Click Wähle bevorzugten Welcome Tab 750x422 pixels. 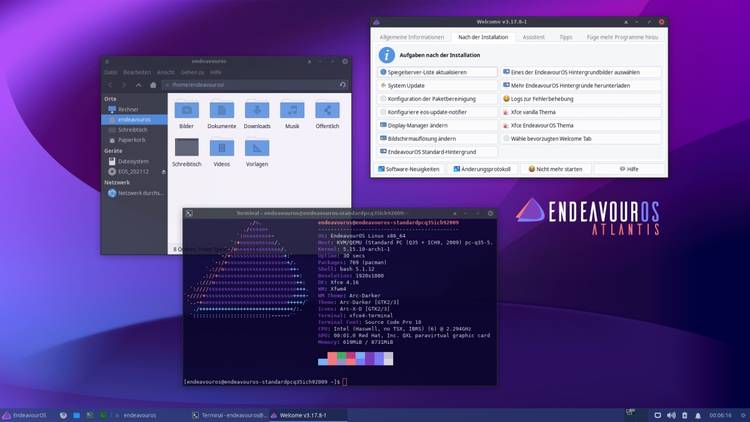581,139
